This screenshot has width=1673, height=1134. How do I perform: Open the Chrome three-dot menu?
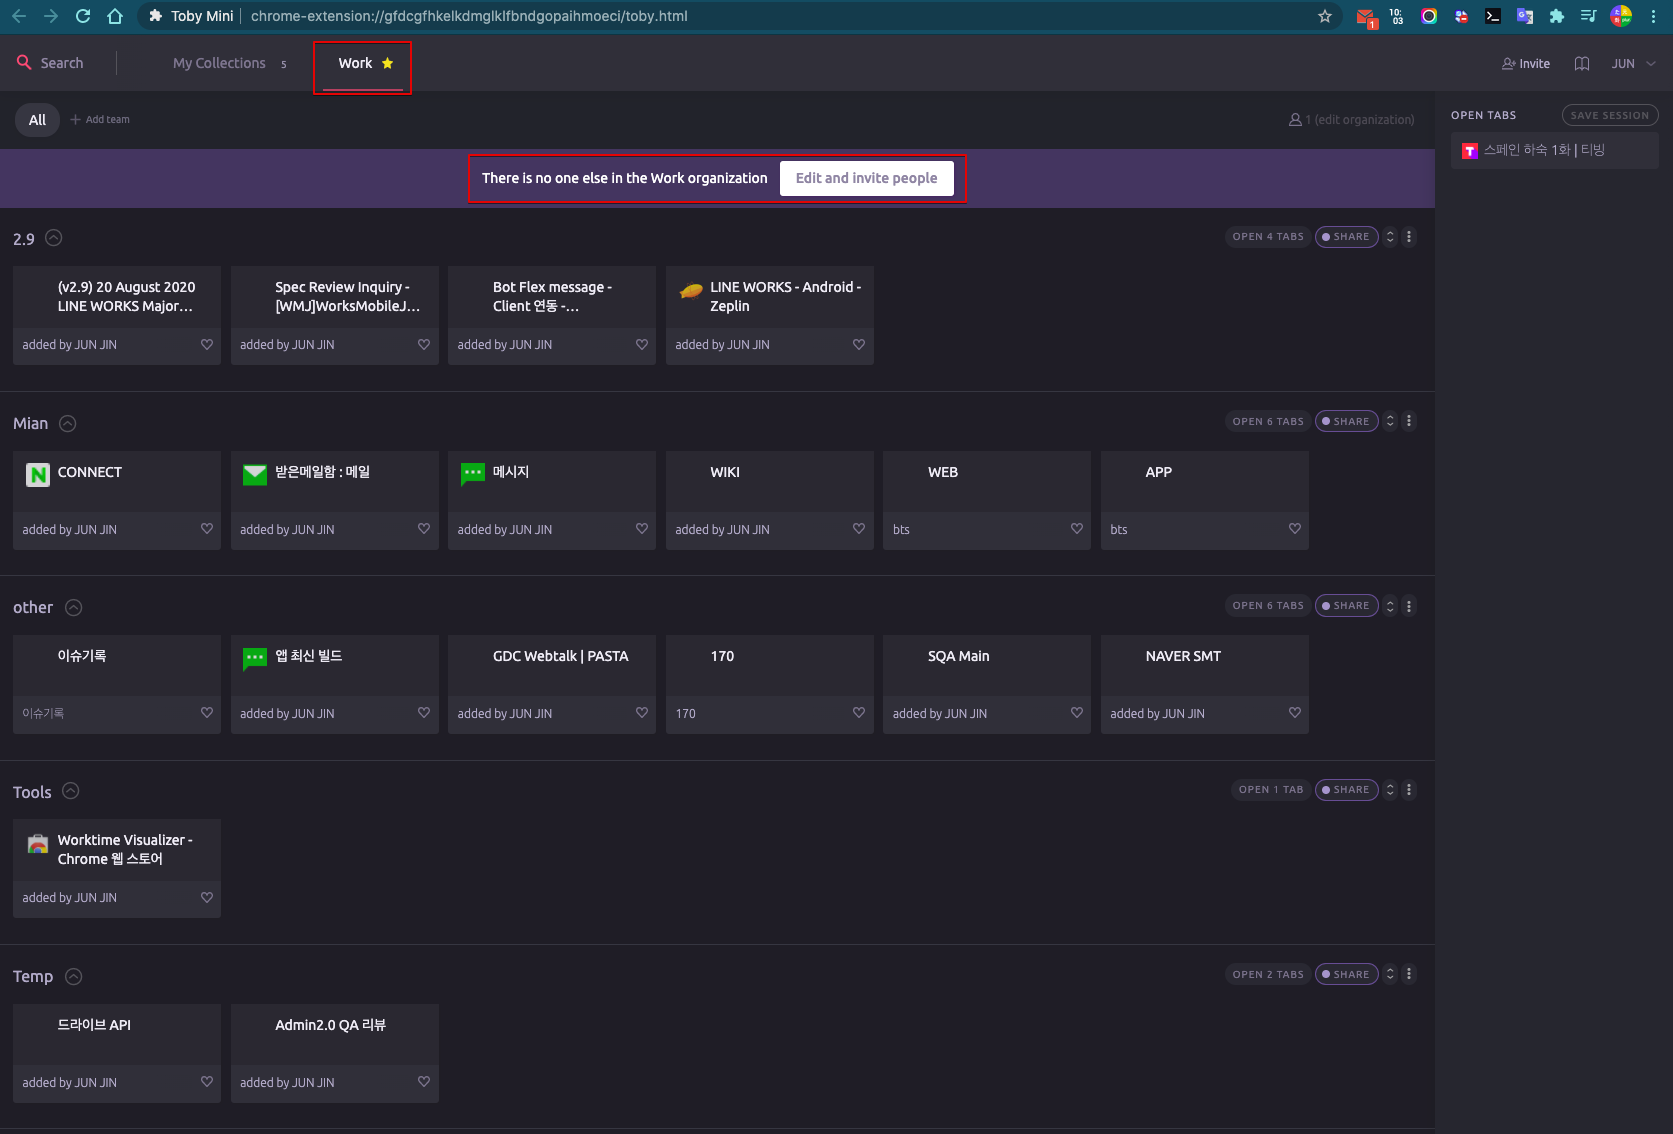[1653, 16]
